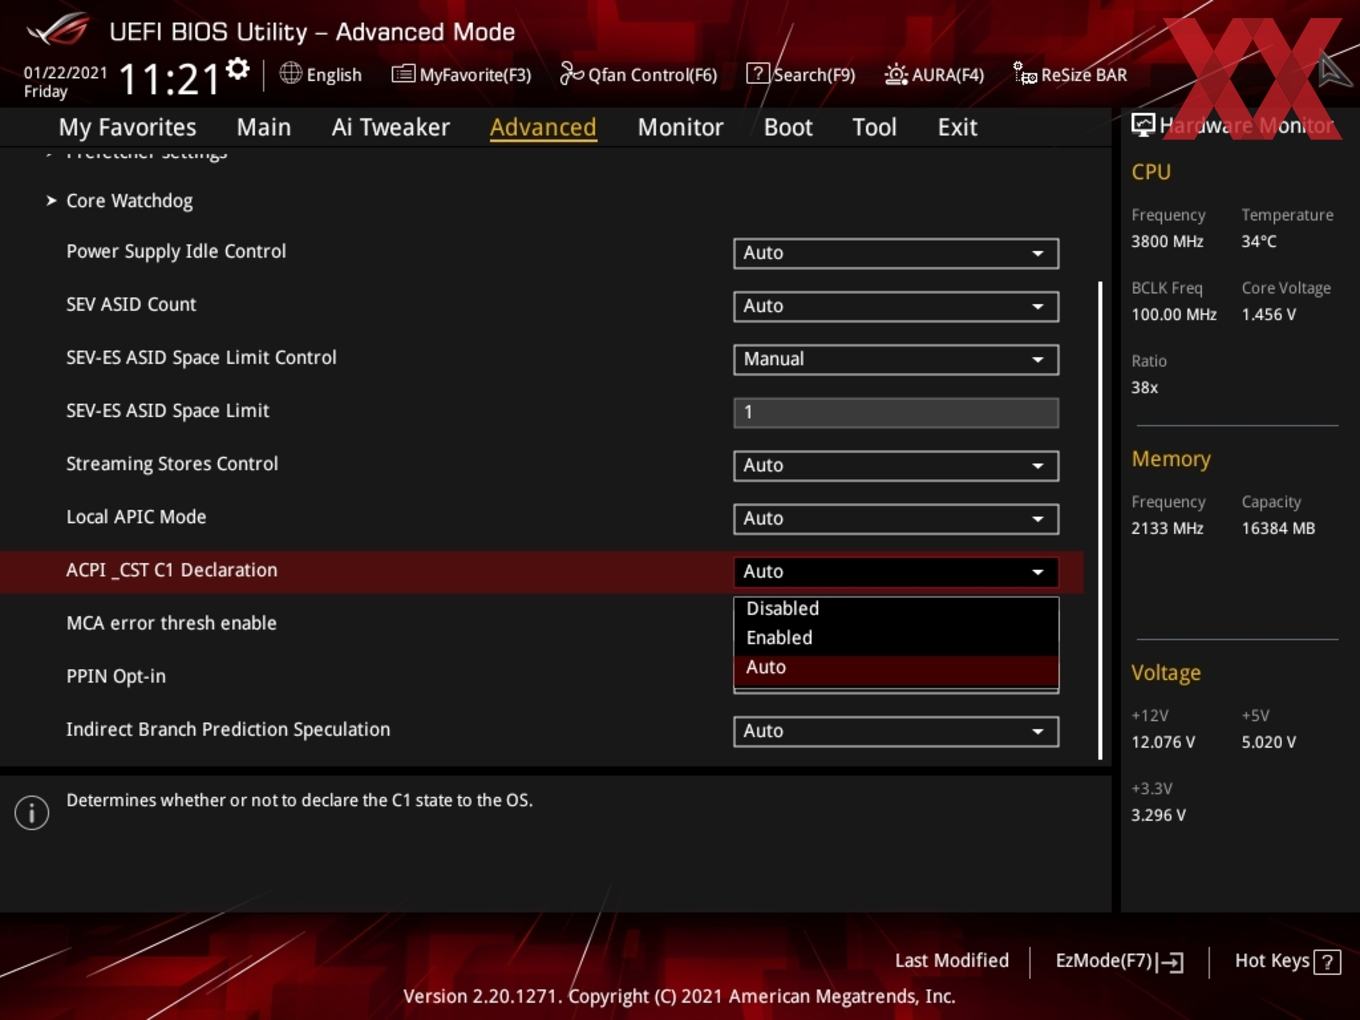Click the Hot Keys question mark icon
1360x1020 pixels.
[1327, 962]
